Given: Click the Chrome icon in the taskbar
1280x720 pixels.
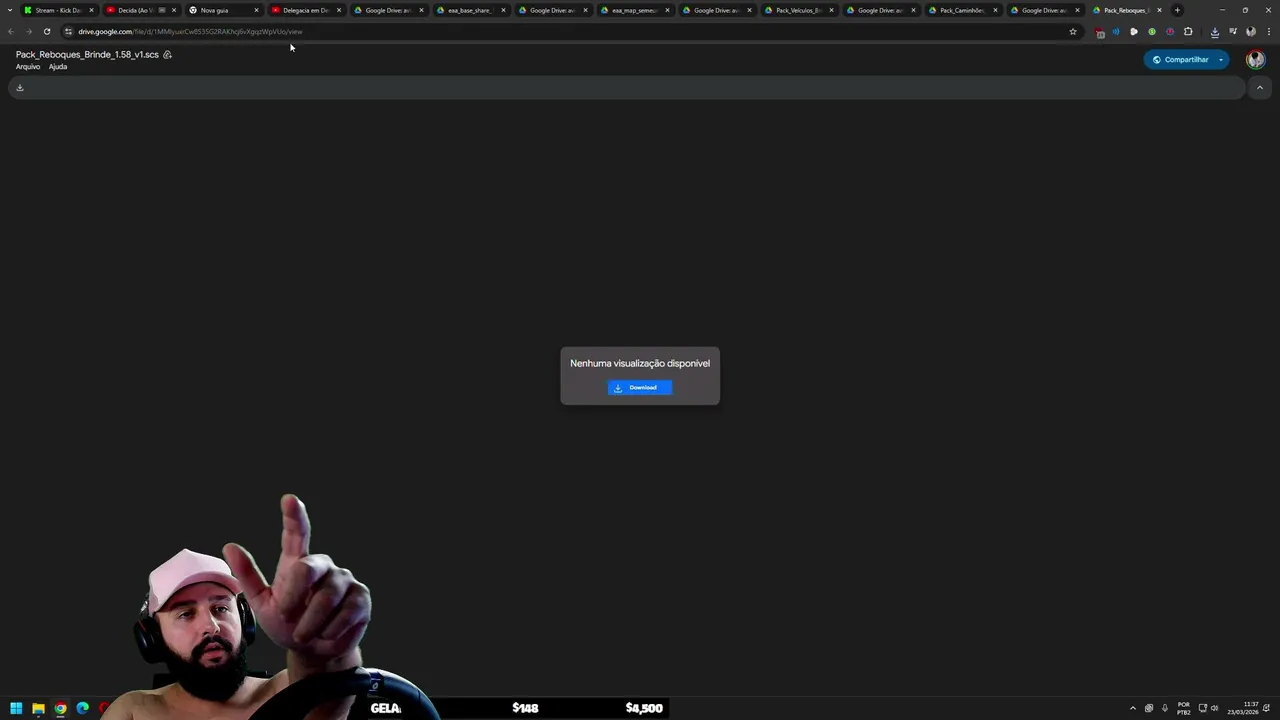Looking at the screenshot, I should pyautogui.click(x=60, y=708).
